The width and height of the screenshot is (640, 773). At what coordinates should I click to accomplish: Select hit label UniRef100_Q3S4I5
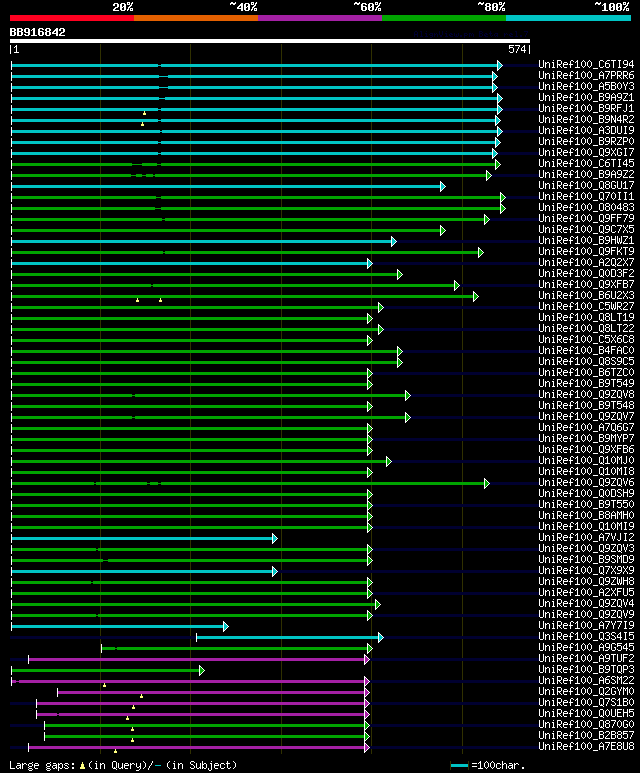[x=586, y=637]
